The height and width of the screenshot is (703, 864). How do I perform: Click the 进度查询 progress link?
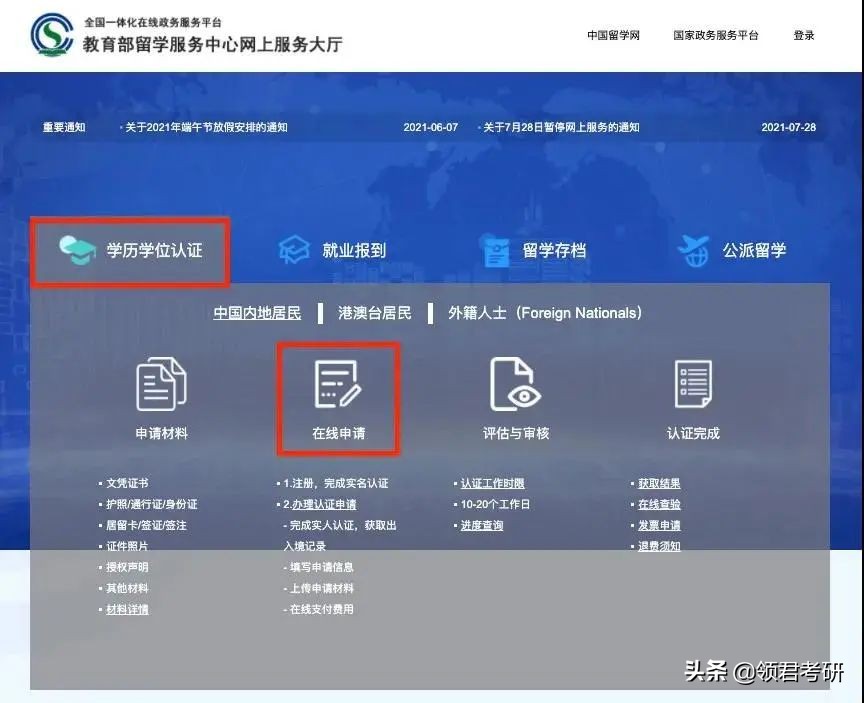point(481,524)
